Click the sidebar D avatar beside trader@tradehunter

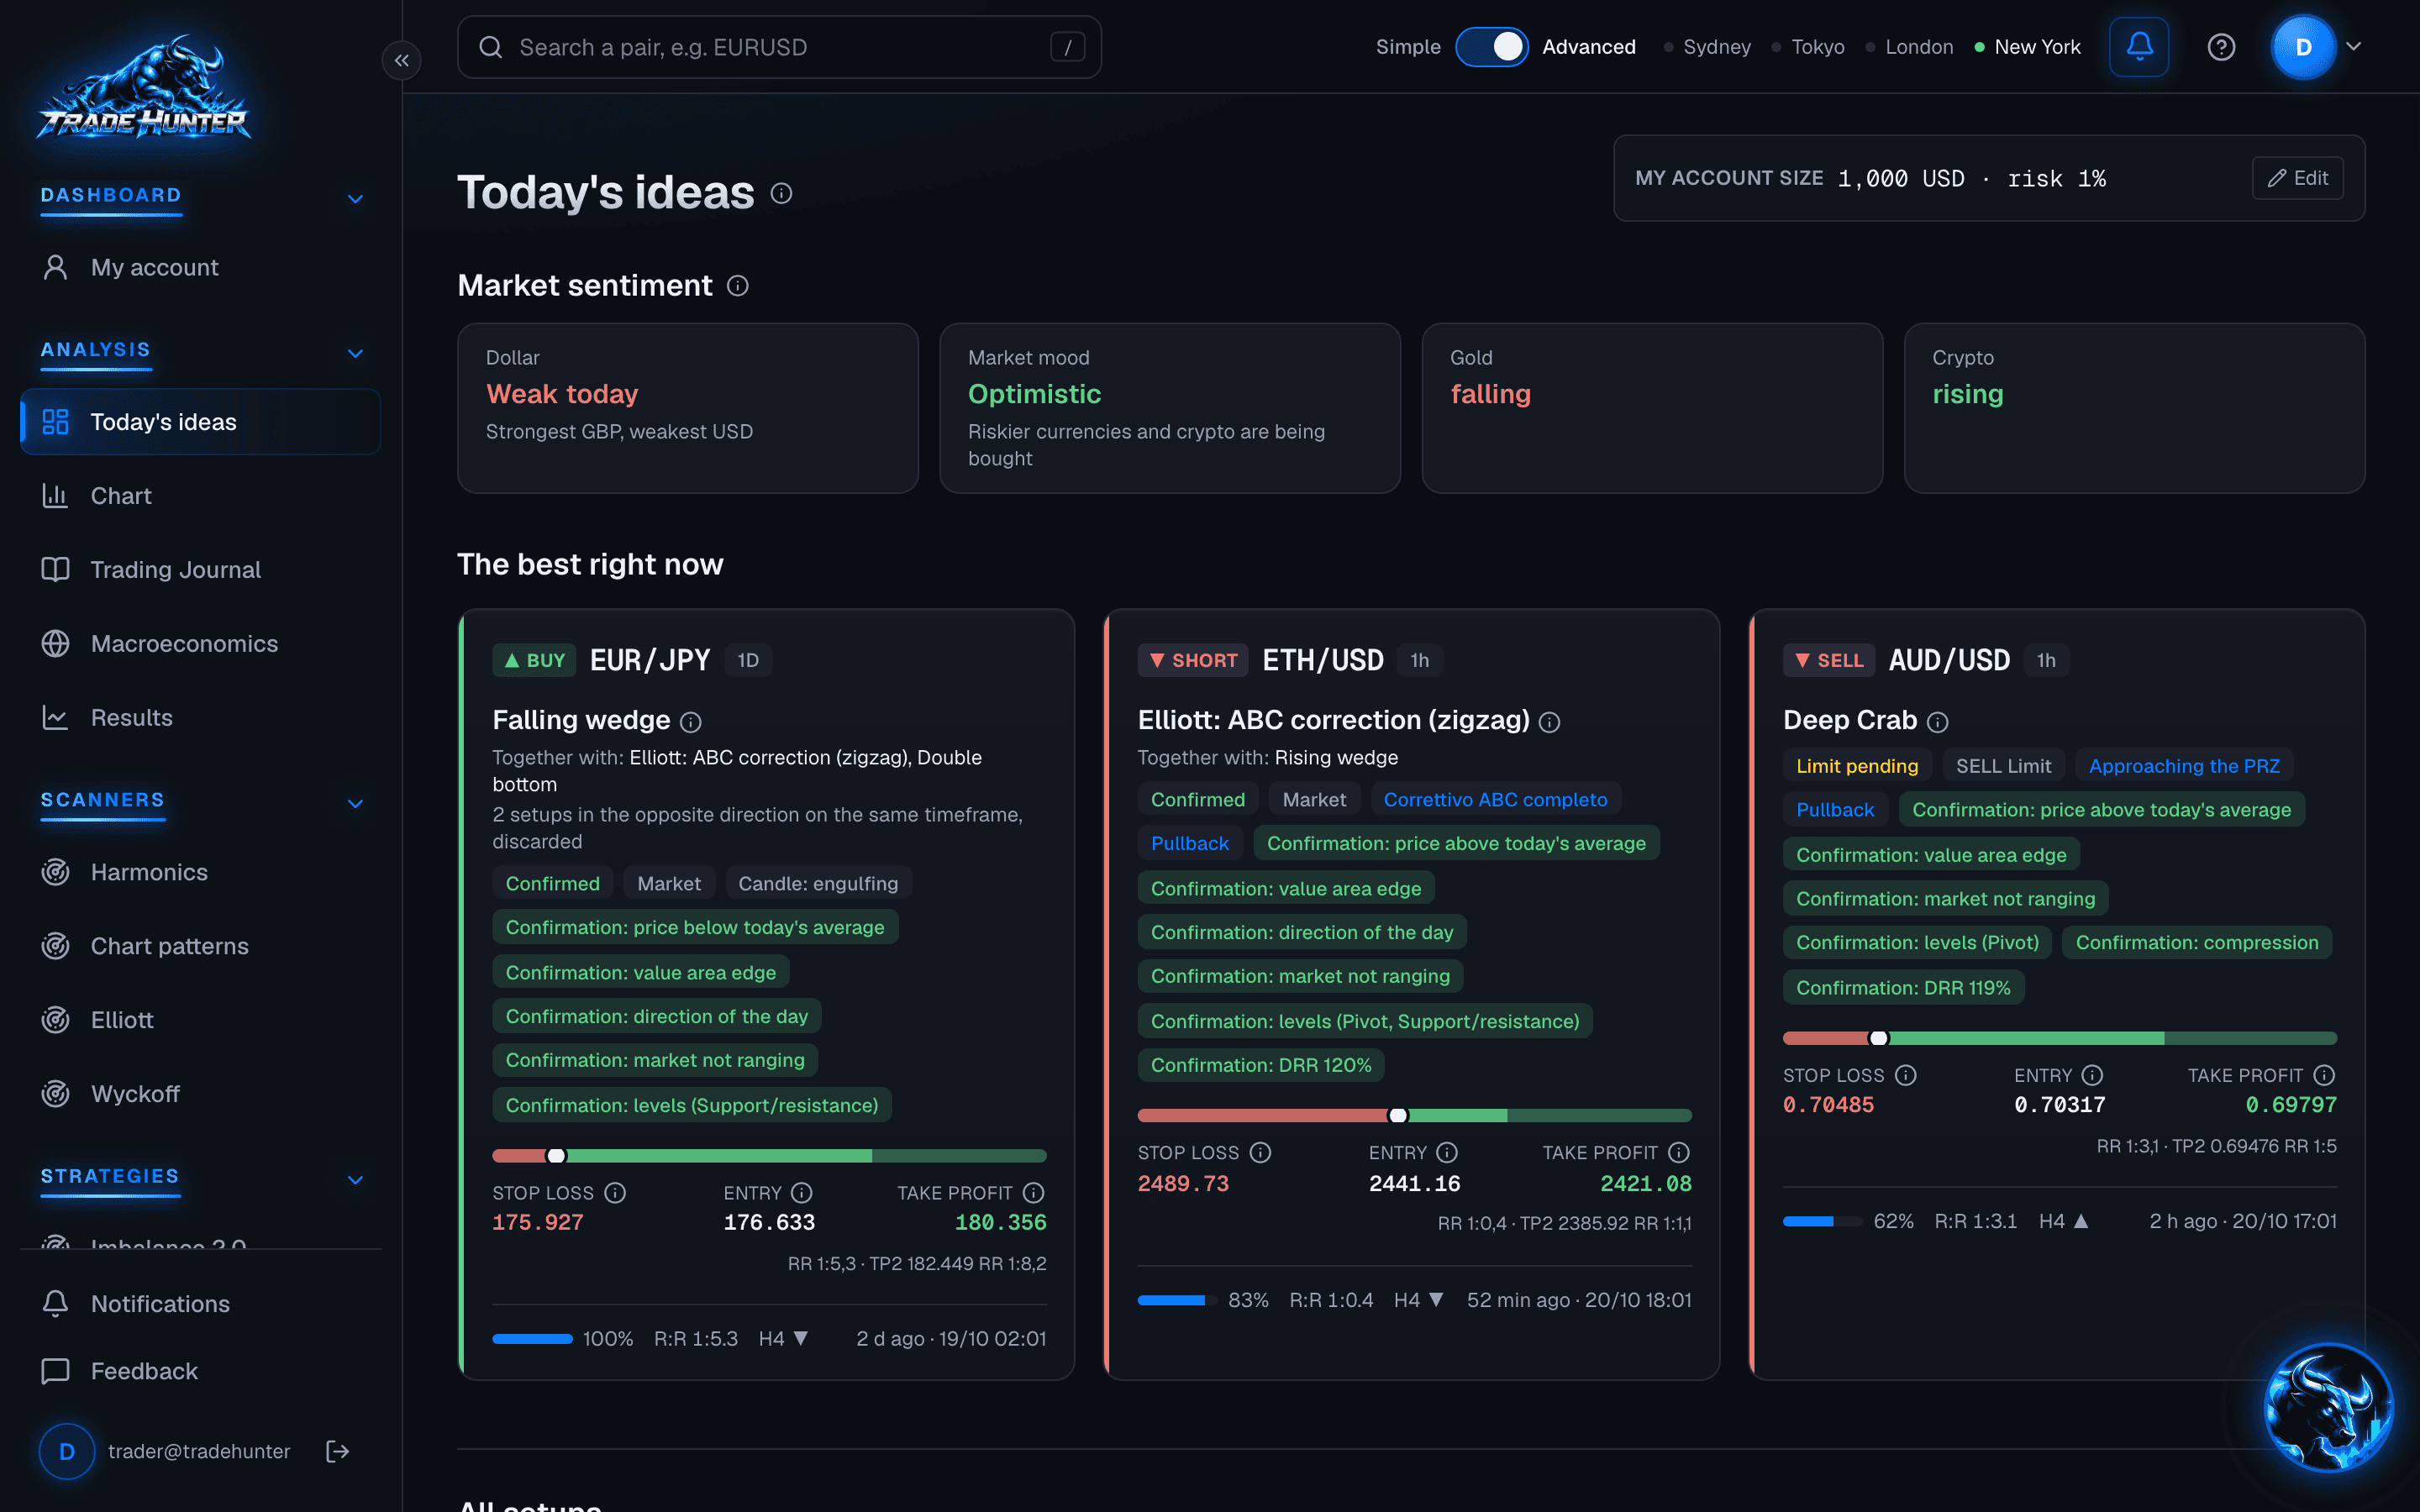pyautogui.click(x=67, y=1451)
